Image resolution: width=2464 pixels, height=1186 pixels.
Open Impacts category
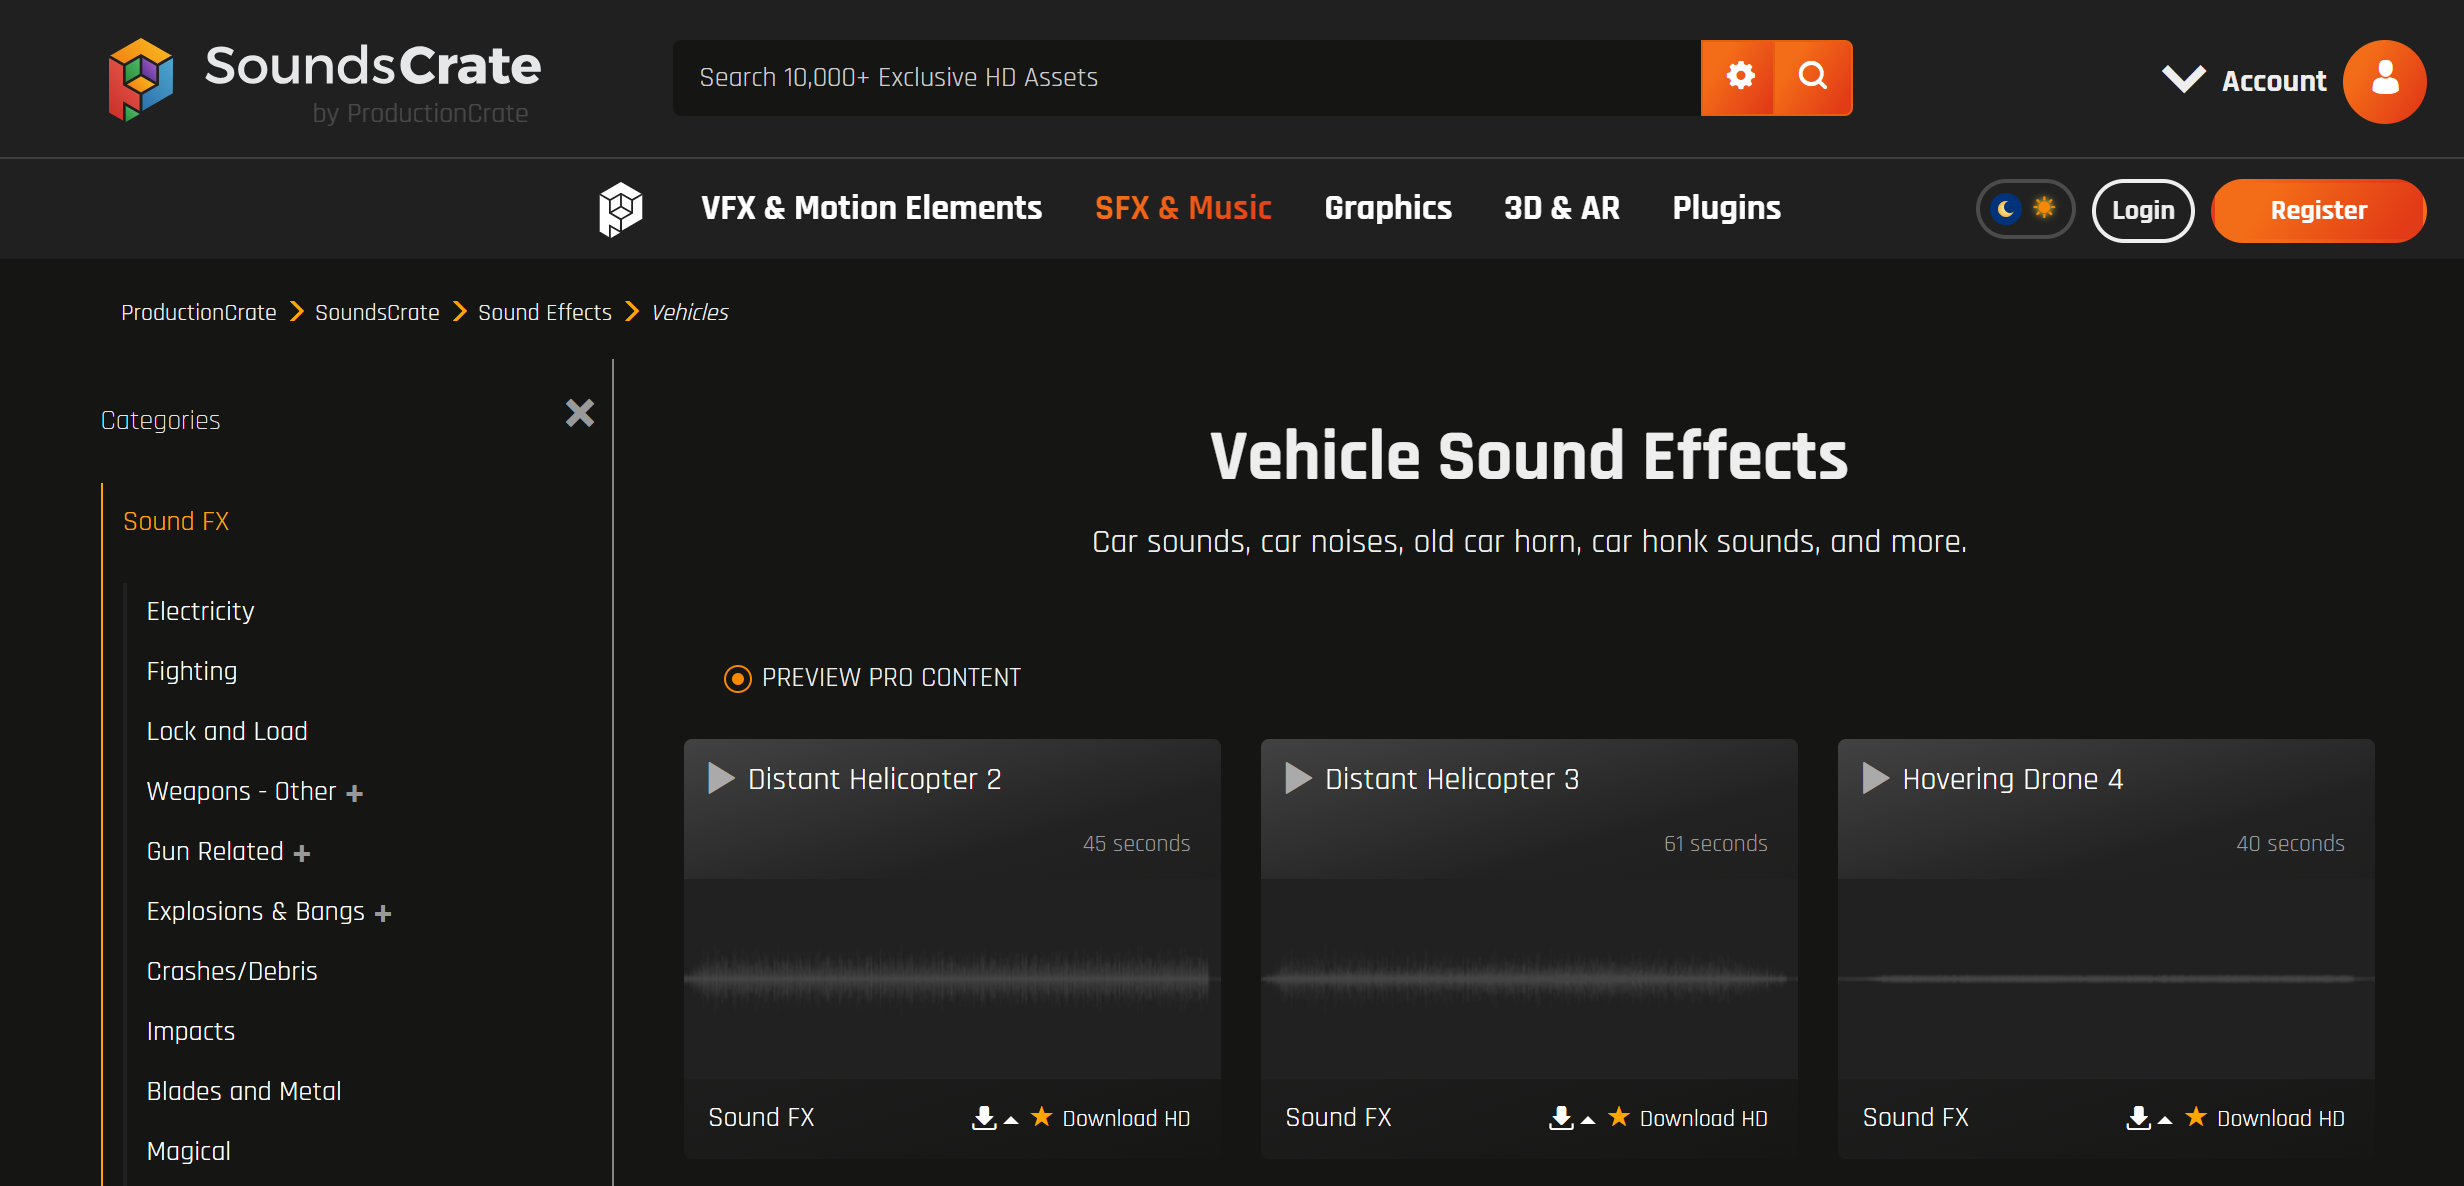pyautogui.click(x=190, y=1031)
